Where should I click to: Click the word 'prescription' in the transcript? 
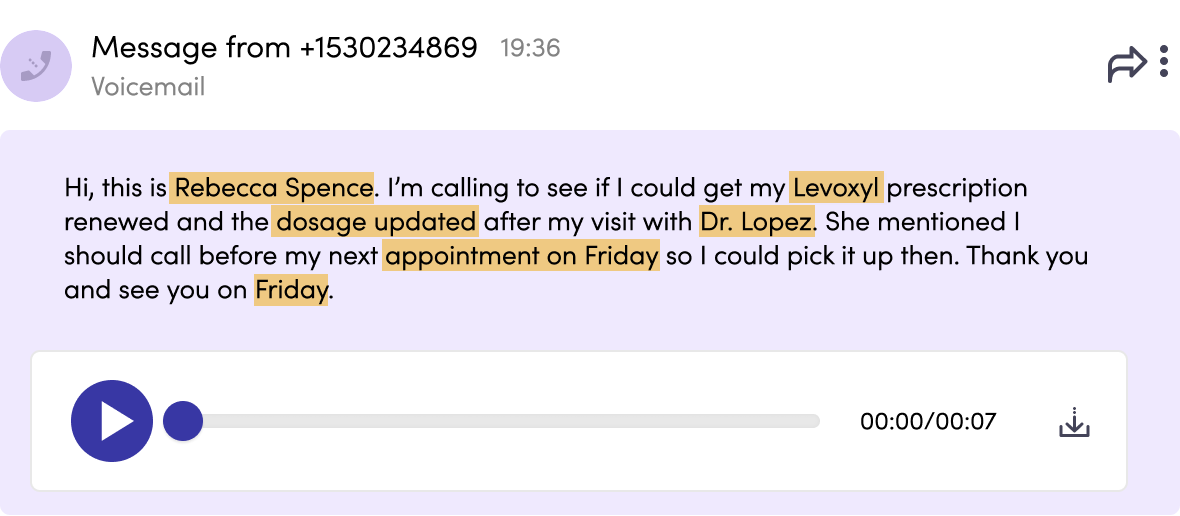click(958, 187)
